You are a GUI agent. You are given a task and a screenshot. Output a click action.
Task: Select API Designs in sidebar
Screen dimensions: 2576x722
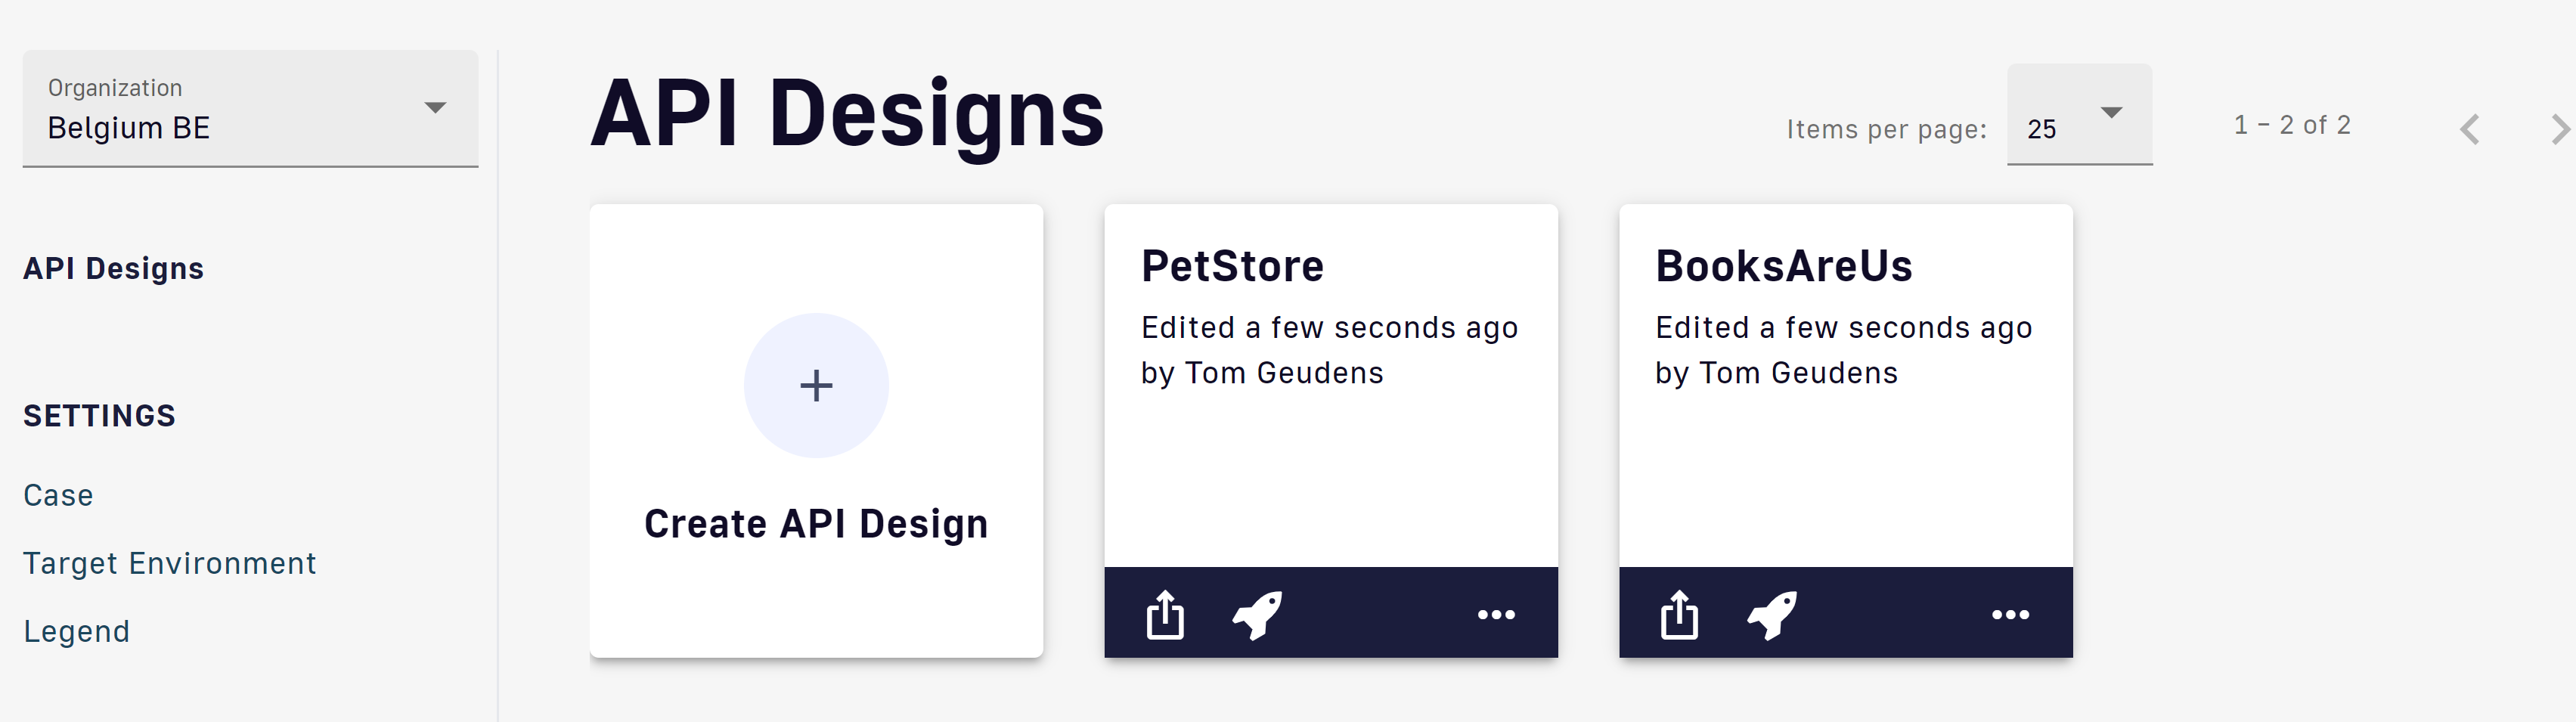pos(113,268)
